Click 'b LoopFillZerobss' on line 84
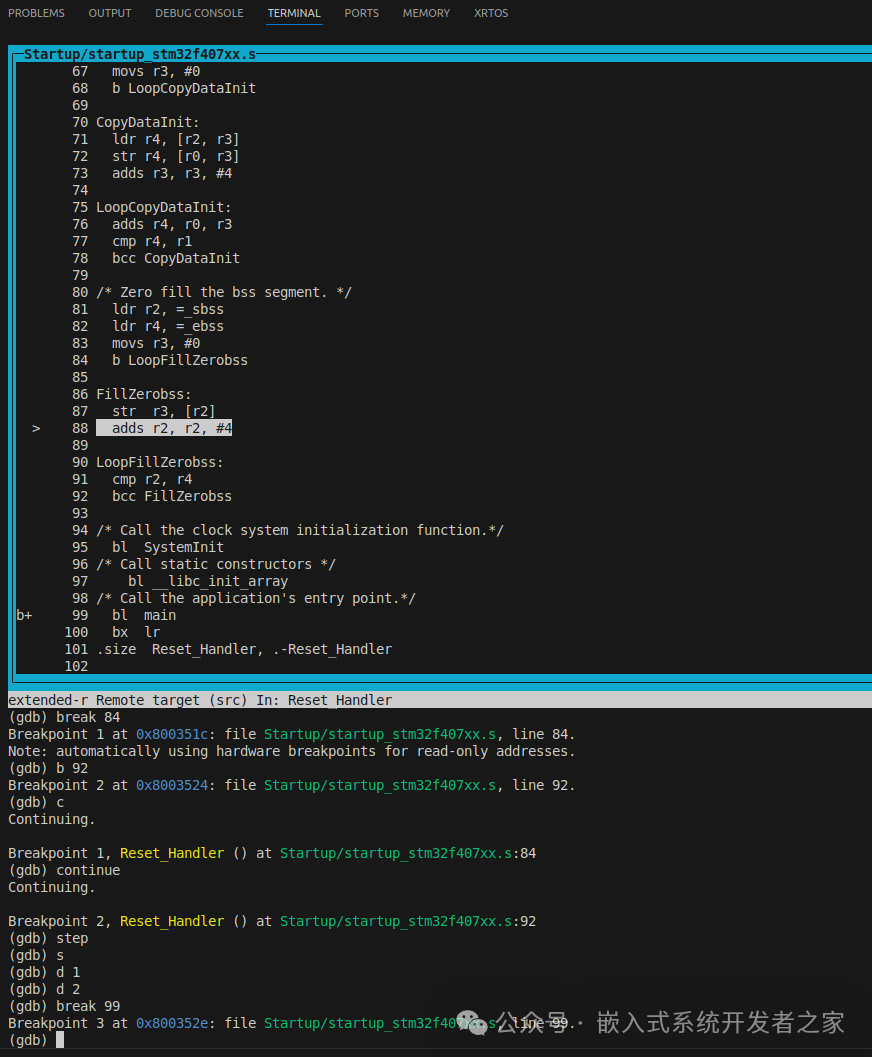This screenshot has width=872, height=1057. (180, 360)
